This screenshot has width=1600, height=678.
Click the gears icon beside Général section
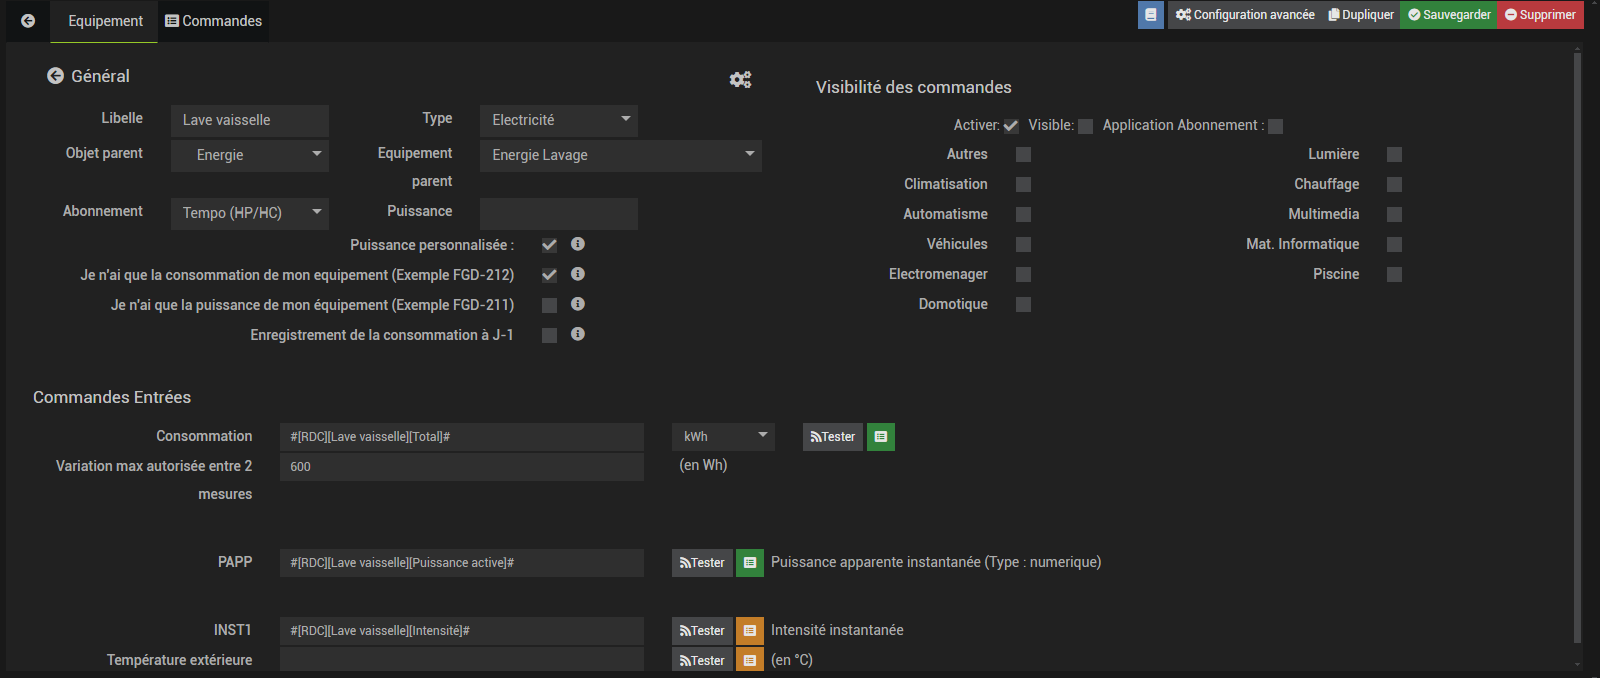(740, 80)
